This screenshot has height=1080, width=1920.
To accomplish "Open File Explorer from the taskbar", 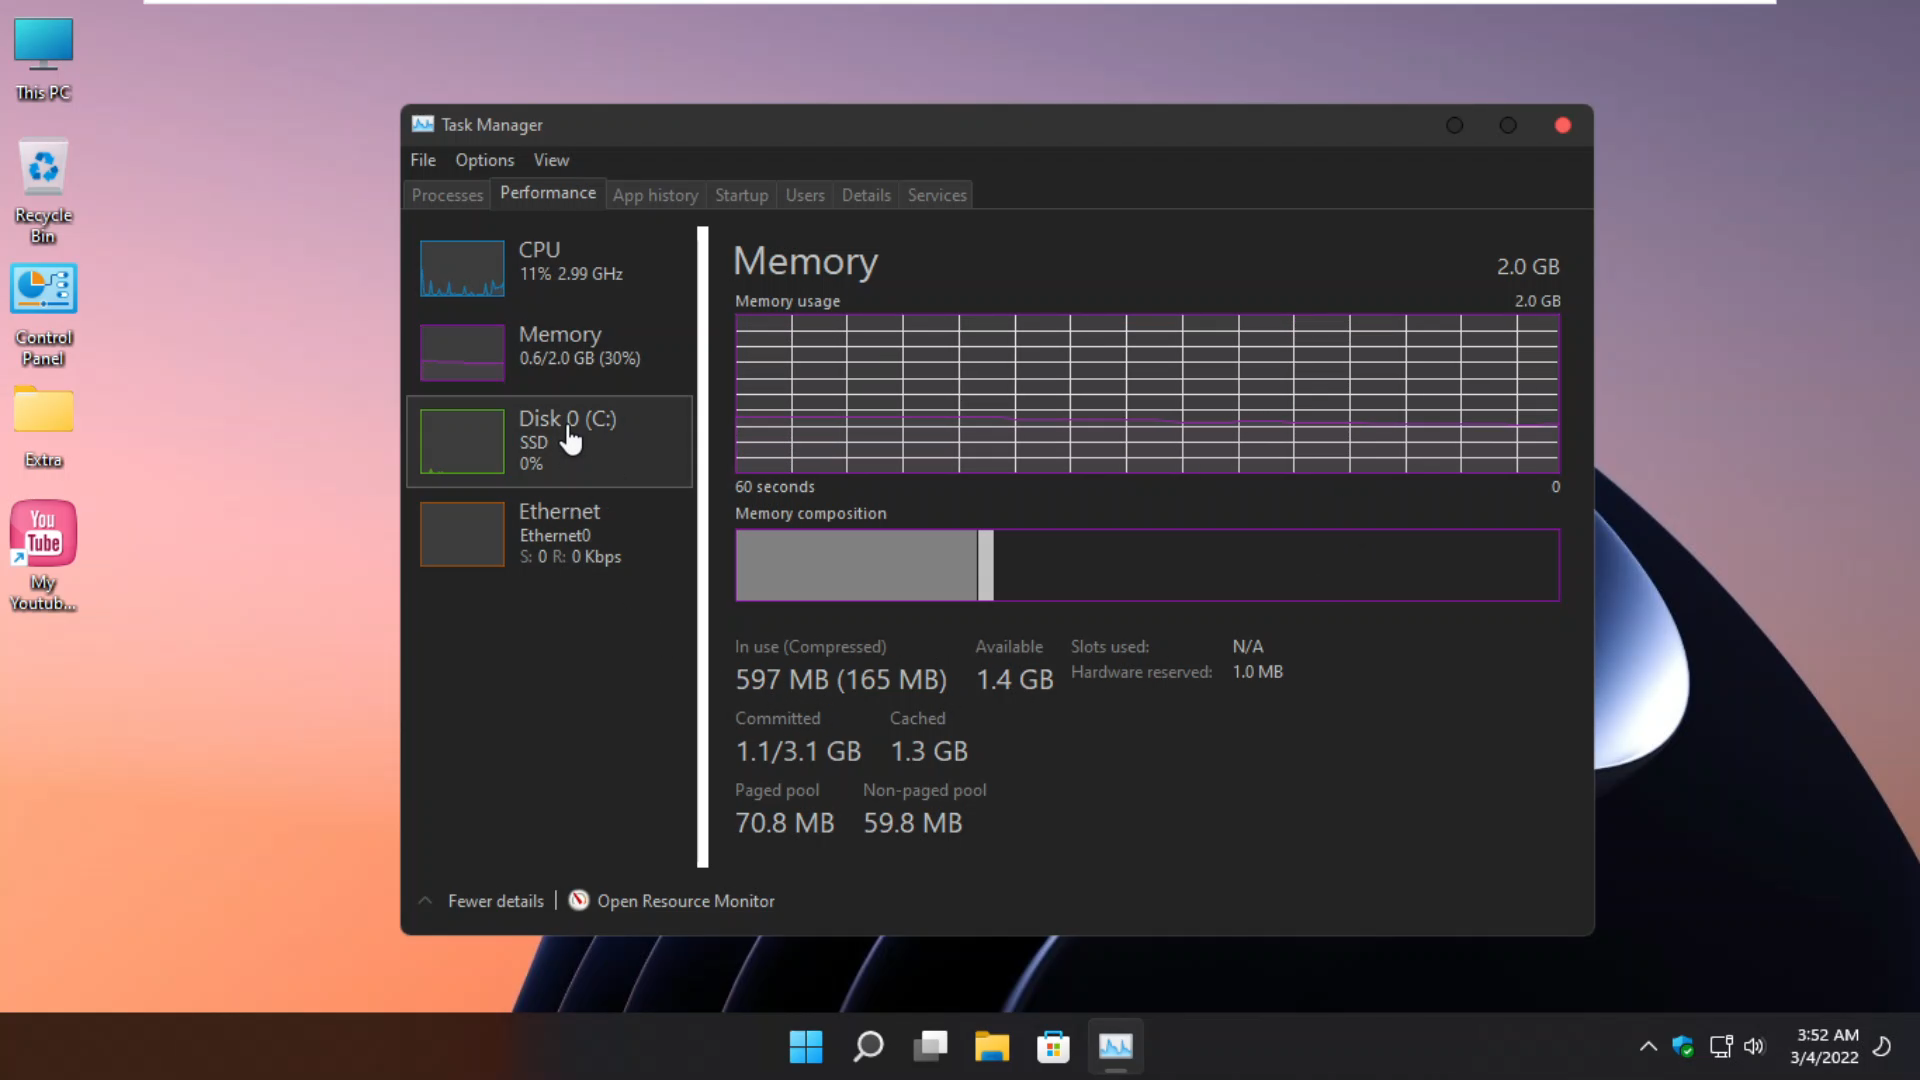I will pos(992,1047).
